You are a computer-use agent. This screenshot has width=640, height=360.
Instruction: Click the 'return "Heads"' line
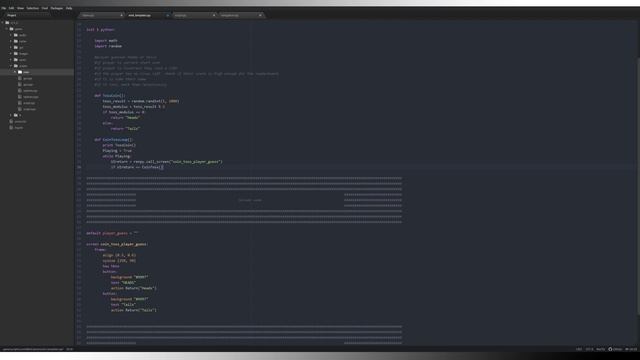point(125,118)
